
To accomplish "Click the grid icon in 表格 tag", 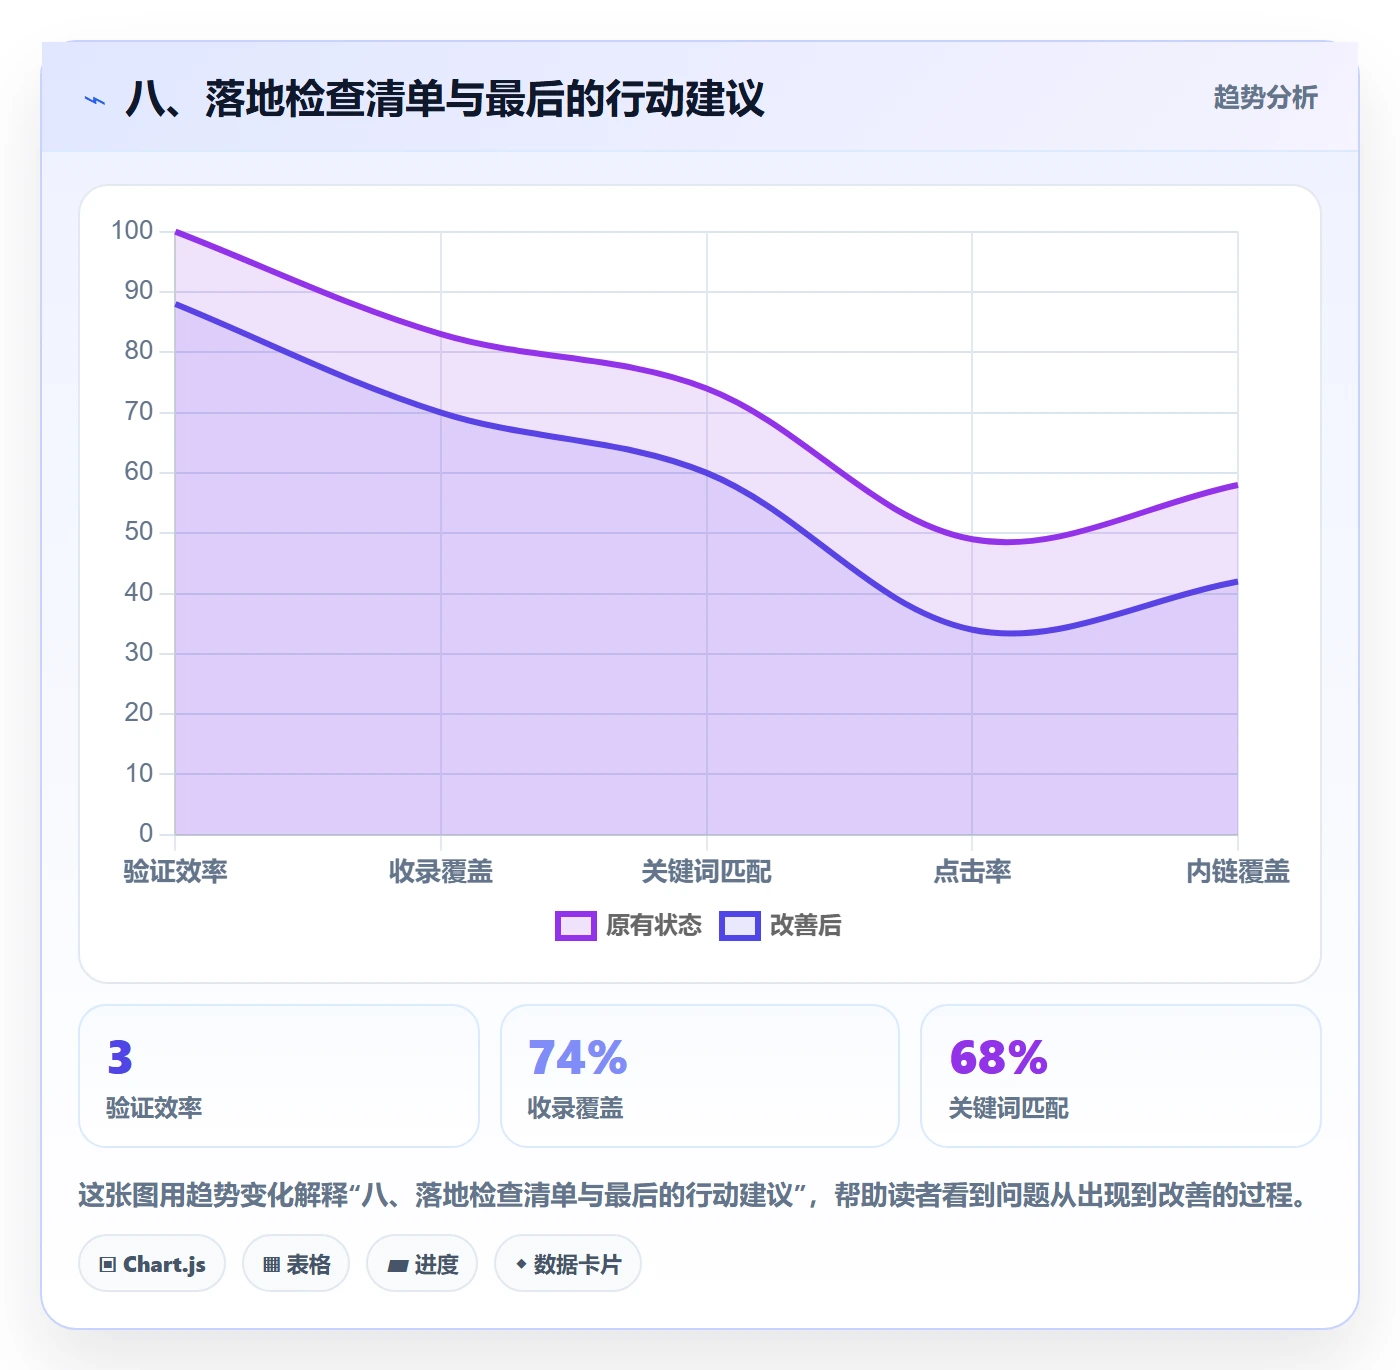I will coord(271,1265).
